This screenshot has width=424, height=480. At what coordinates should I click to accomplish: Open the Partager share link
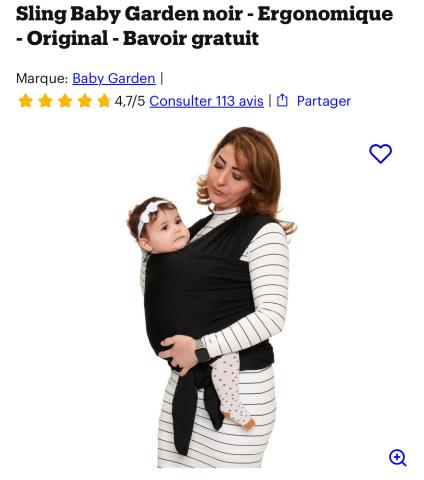pyautogui.click(x=323, y=101)
